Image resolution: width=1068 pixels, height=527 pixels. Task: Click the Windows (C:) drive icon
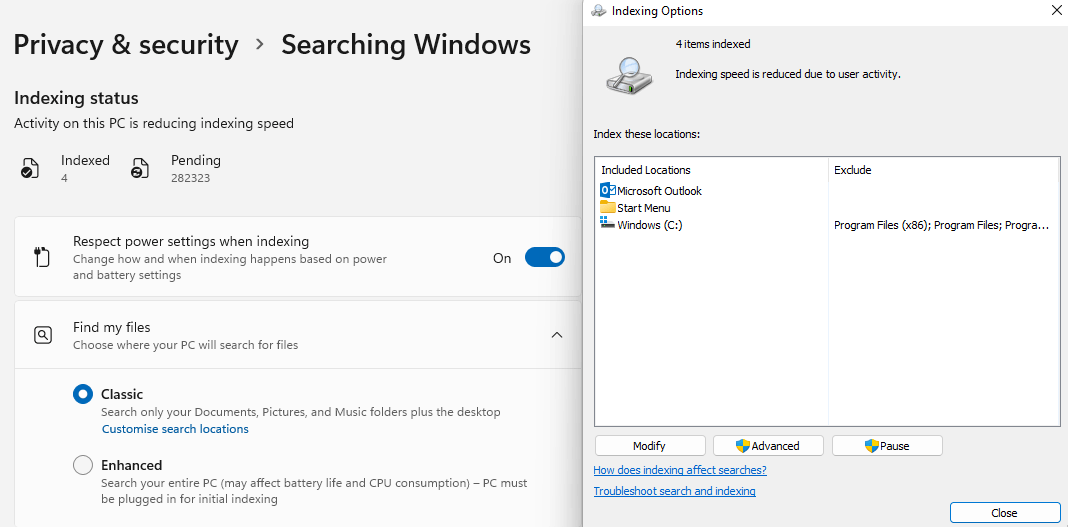[608, 223]
